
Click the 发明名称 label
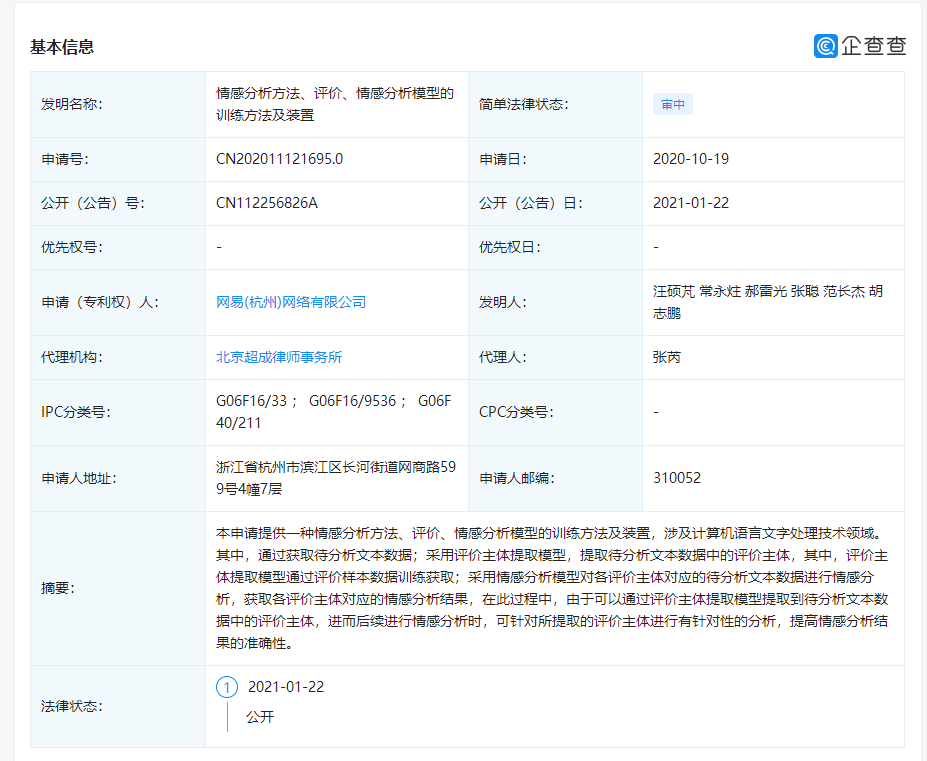[x=72, y=105]
